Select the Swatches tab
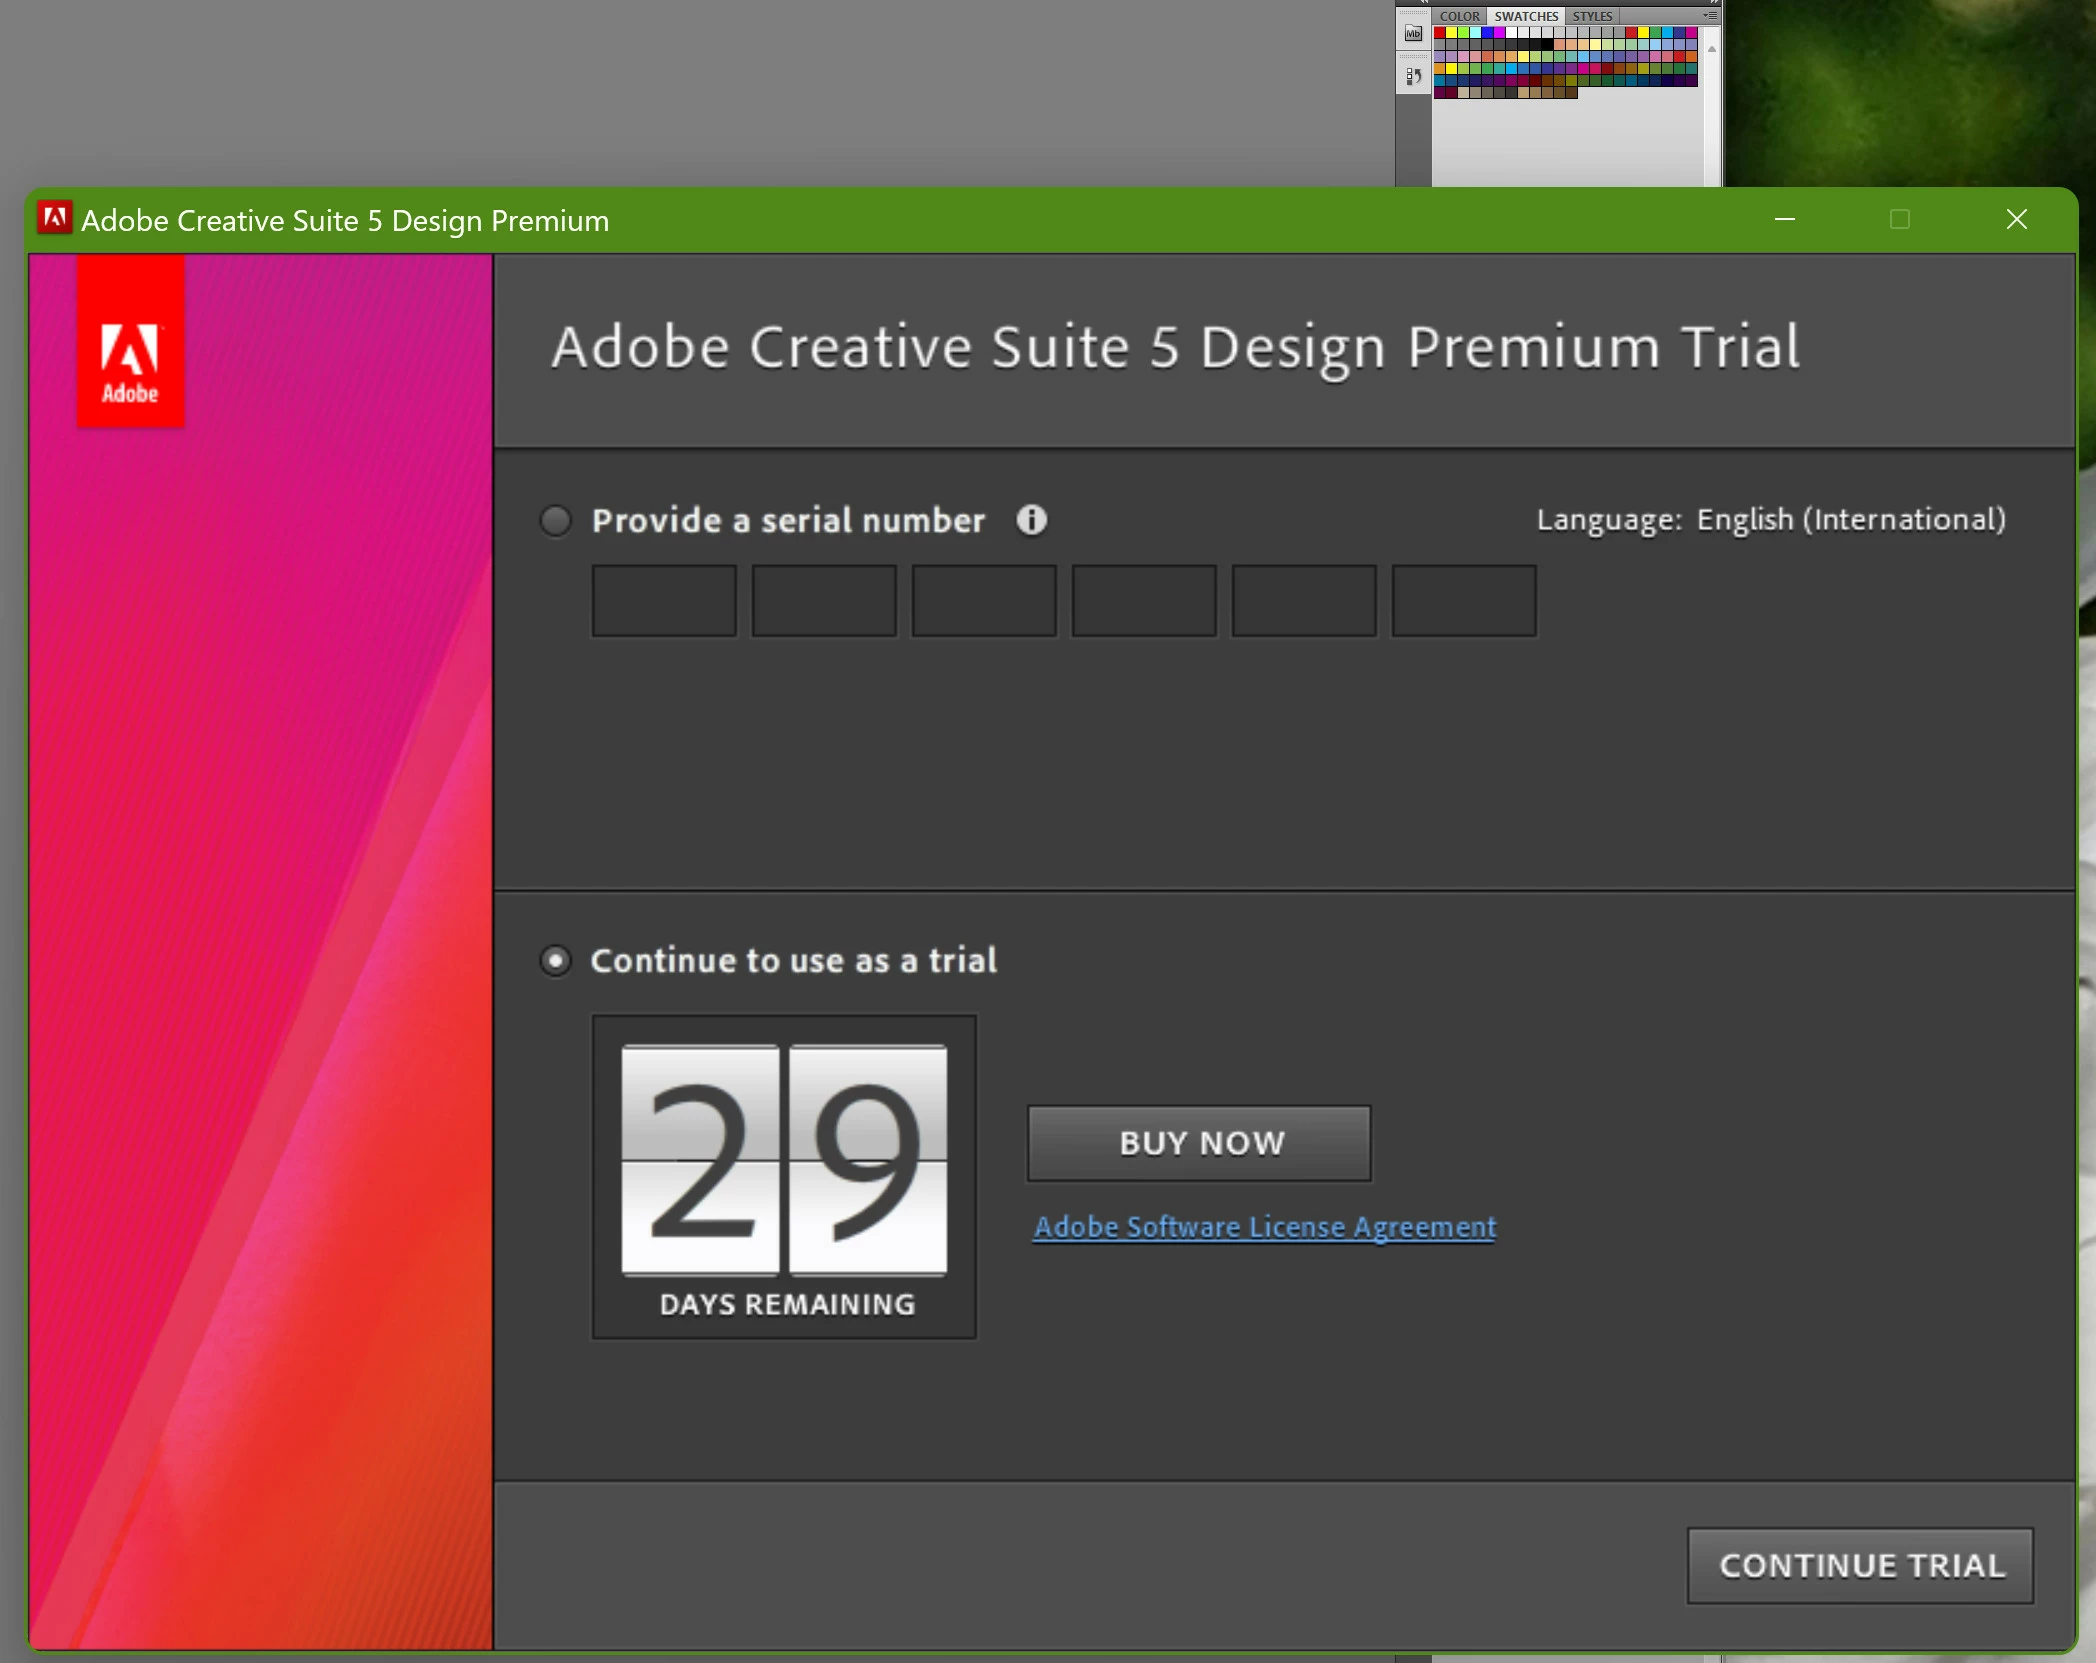 pos(1525,16)
